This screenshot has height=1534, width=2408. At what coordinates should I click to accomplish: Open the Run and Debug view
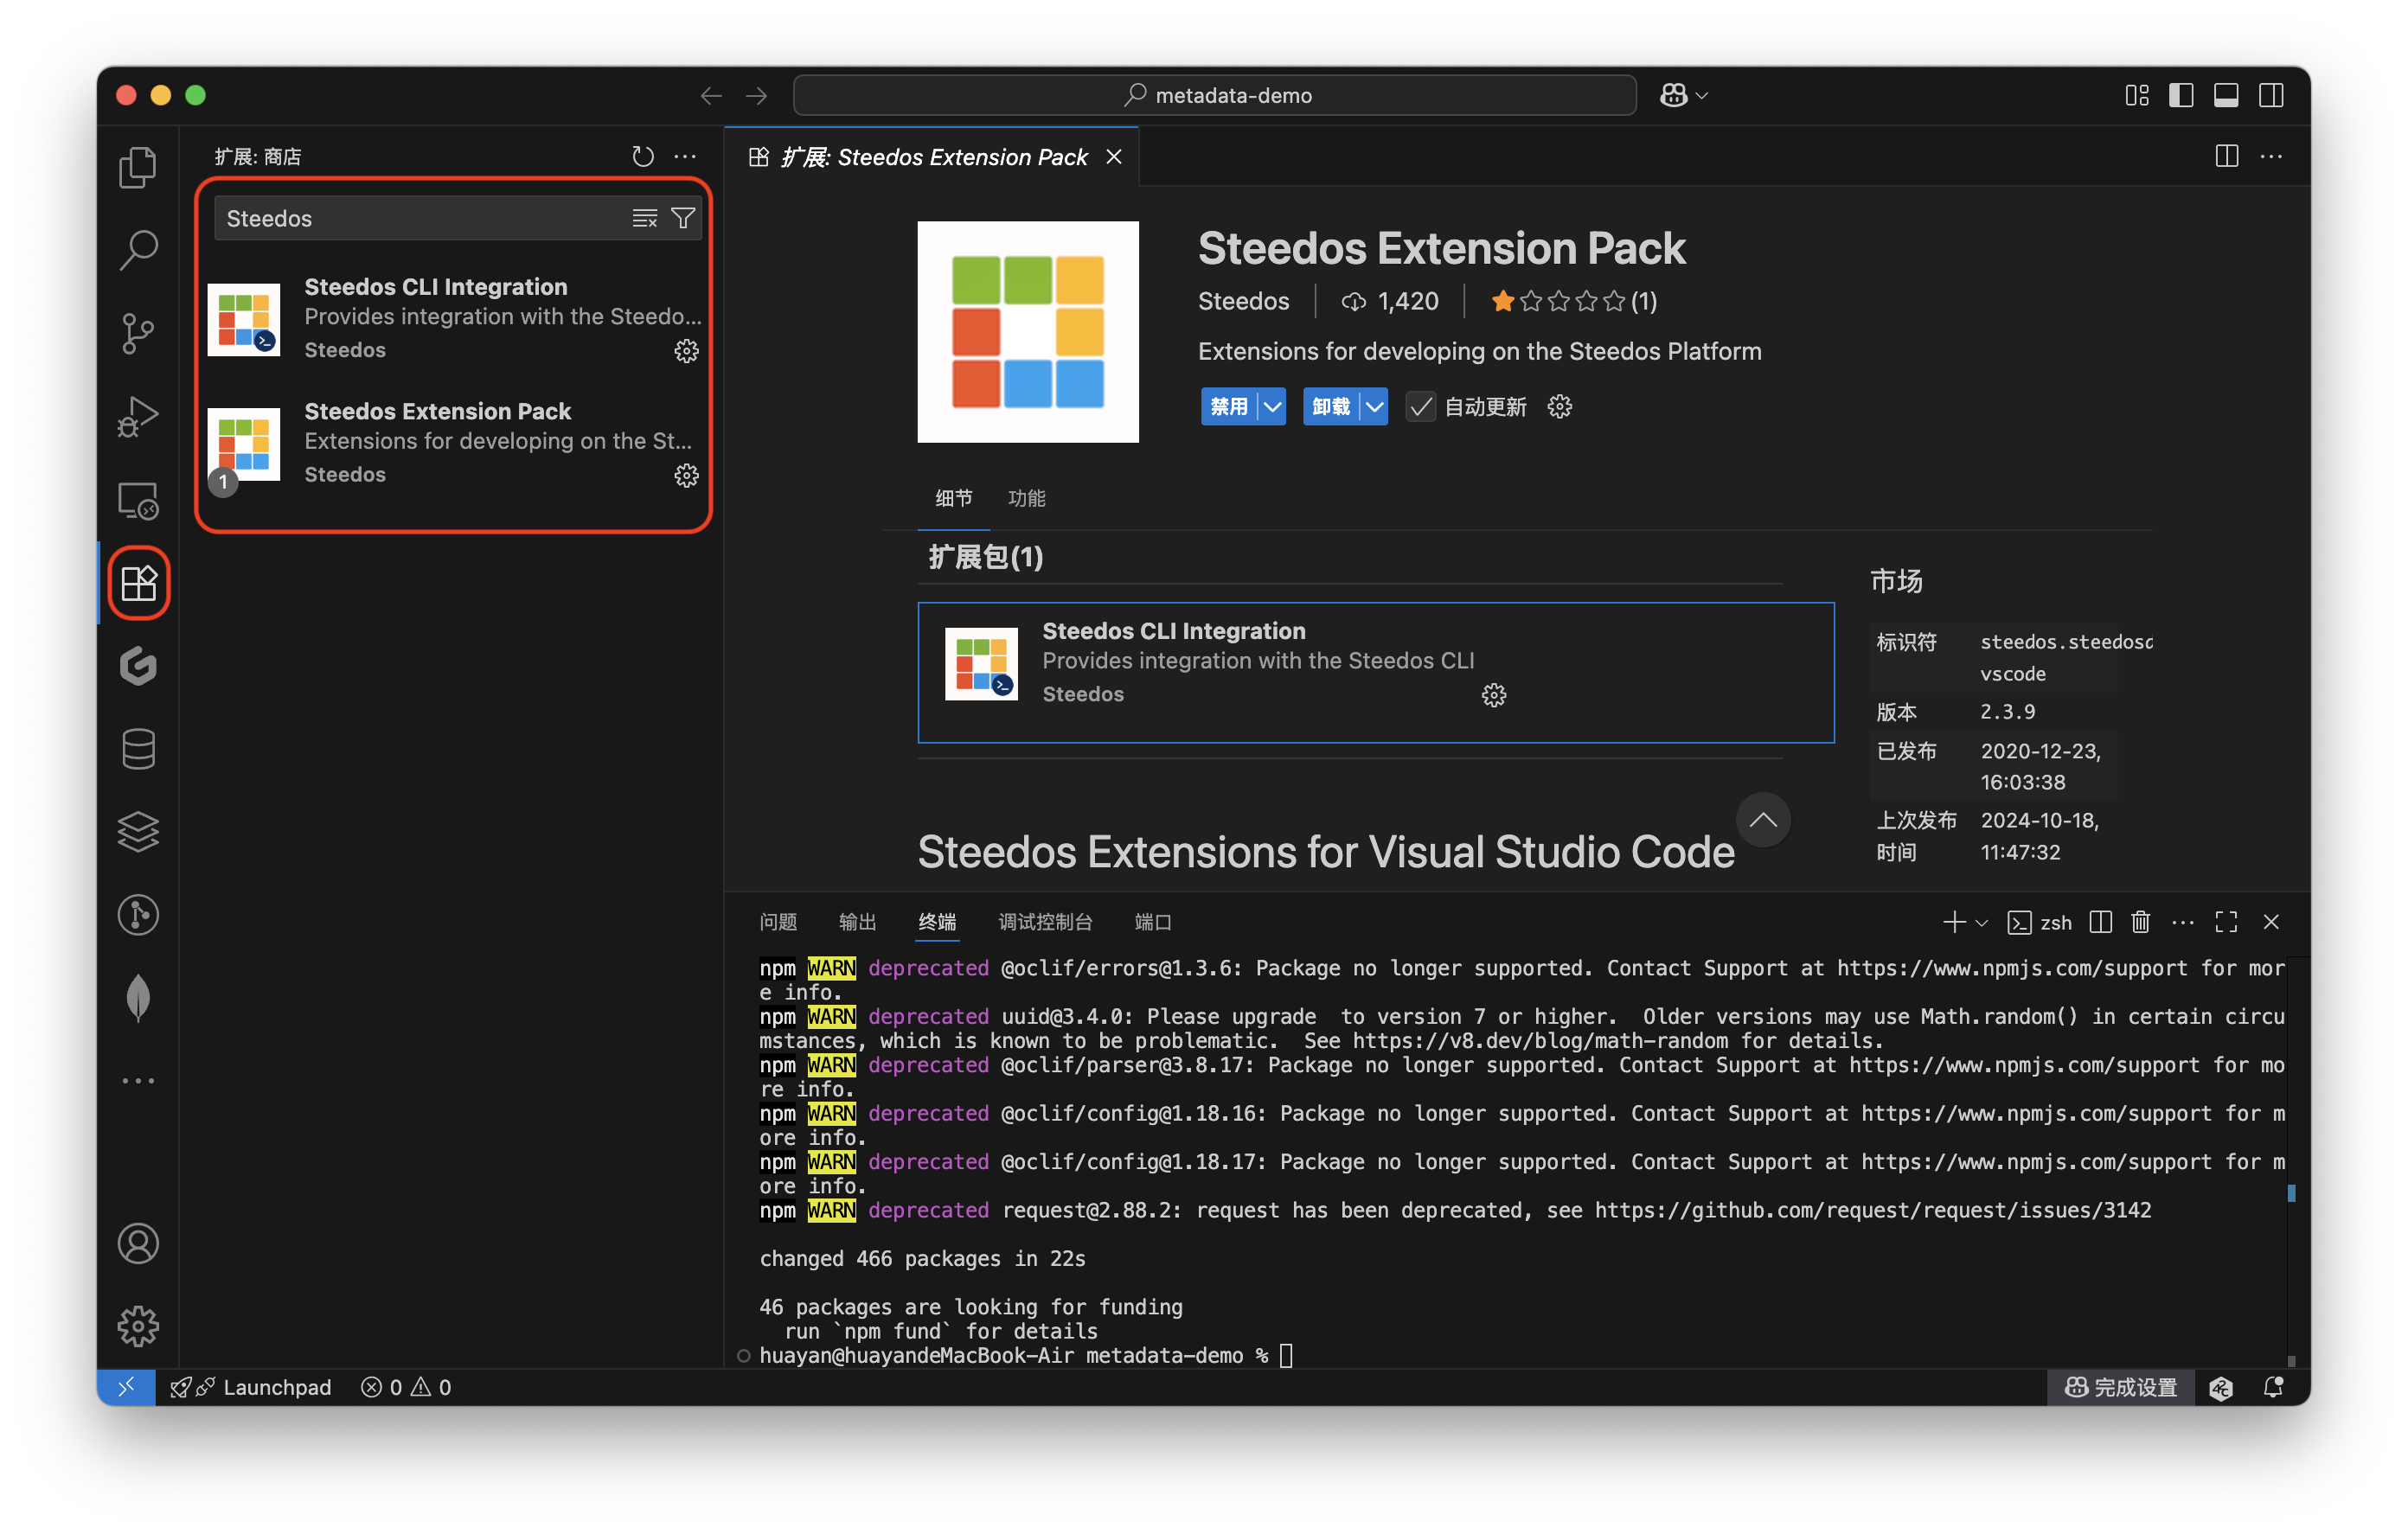[138, 416]
